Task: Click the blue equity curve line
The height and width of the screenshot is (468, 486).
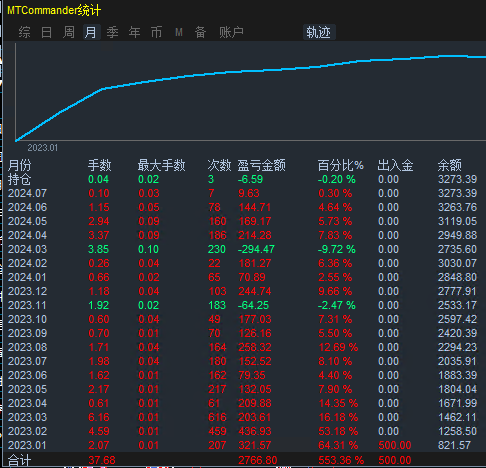Action: click(250, 71)
